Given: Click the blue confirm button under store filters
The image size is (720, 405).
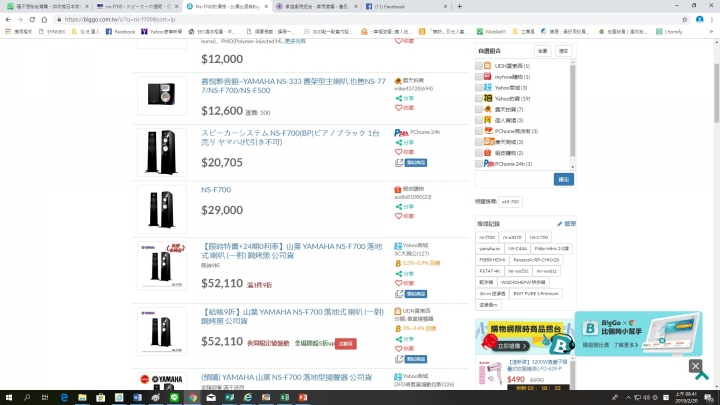Looking at the screenshot, I should (x=563, y=180).
